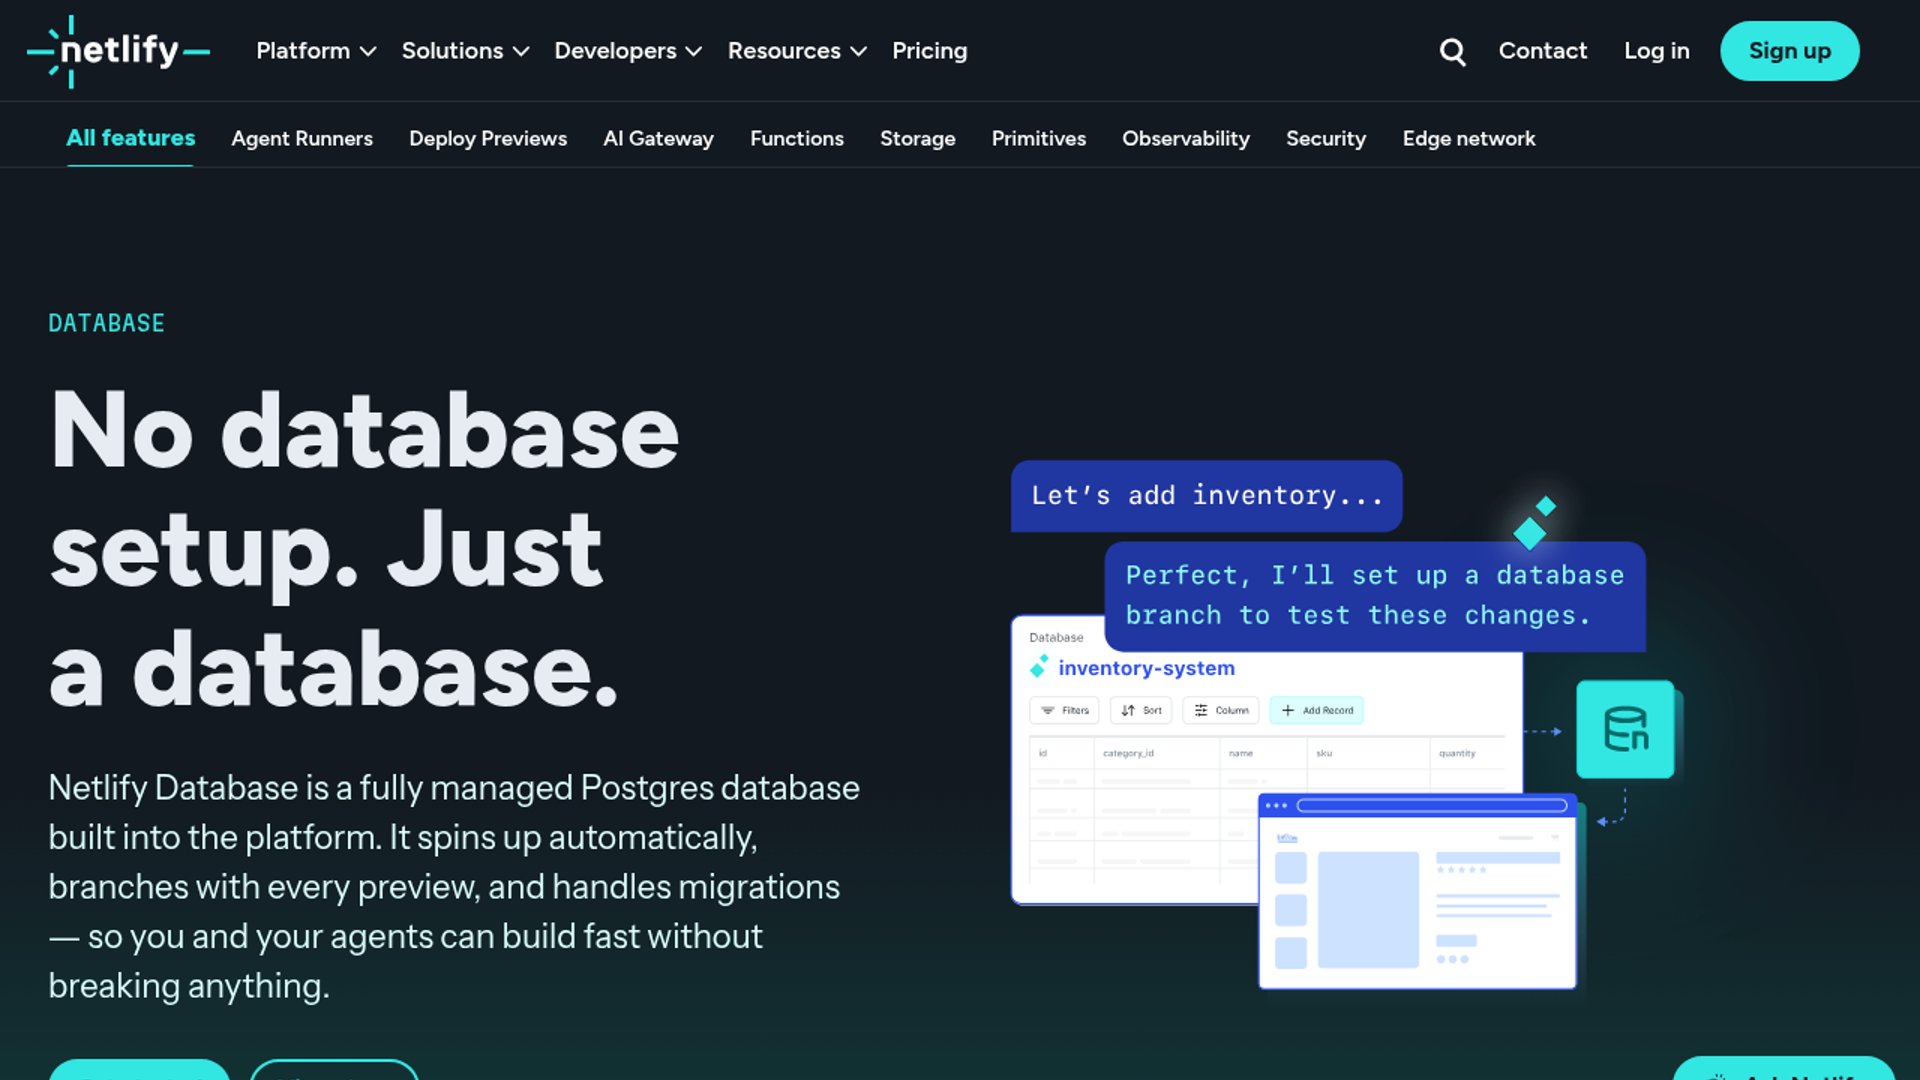Click the Log in link
The height and width of the screenshot is (1080, 1920).
point(1656,51)
